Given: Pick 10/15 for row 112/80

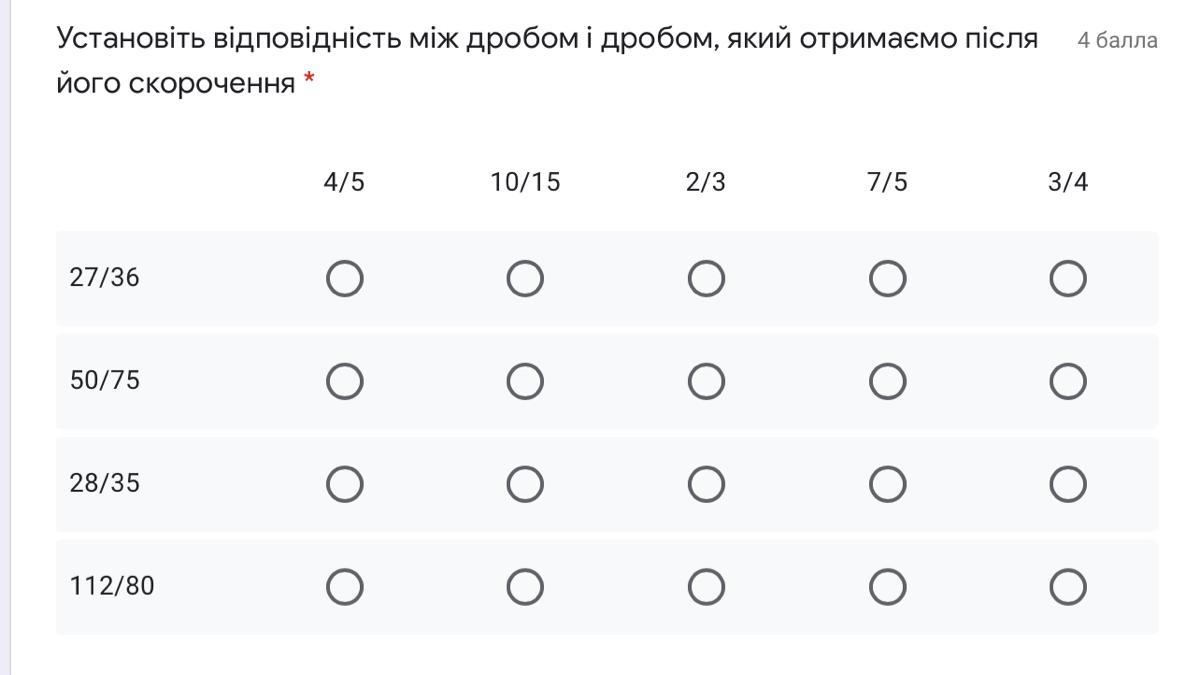Looking at the screenshot, I should coord(525,587).
